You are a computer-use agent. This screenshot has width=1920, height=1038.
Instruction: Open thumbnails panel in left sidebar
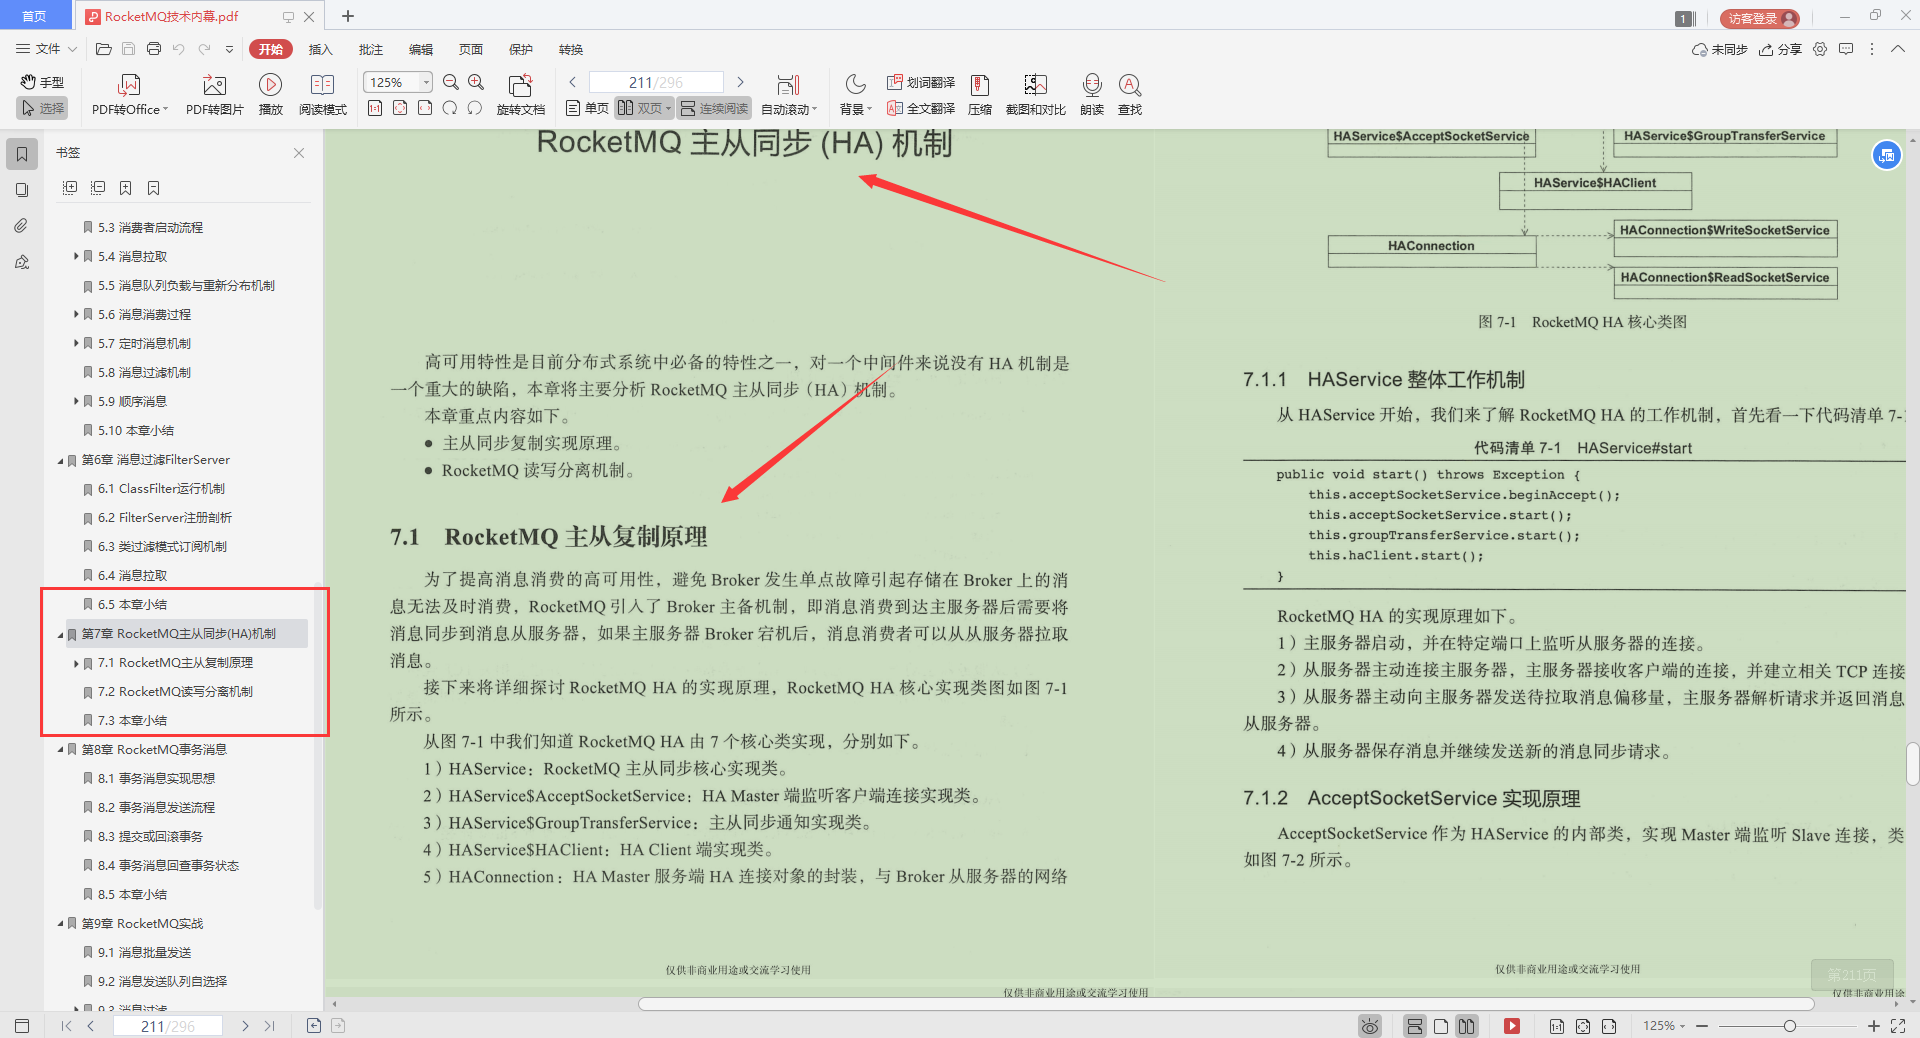tap(22, 190)
